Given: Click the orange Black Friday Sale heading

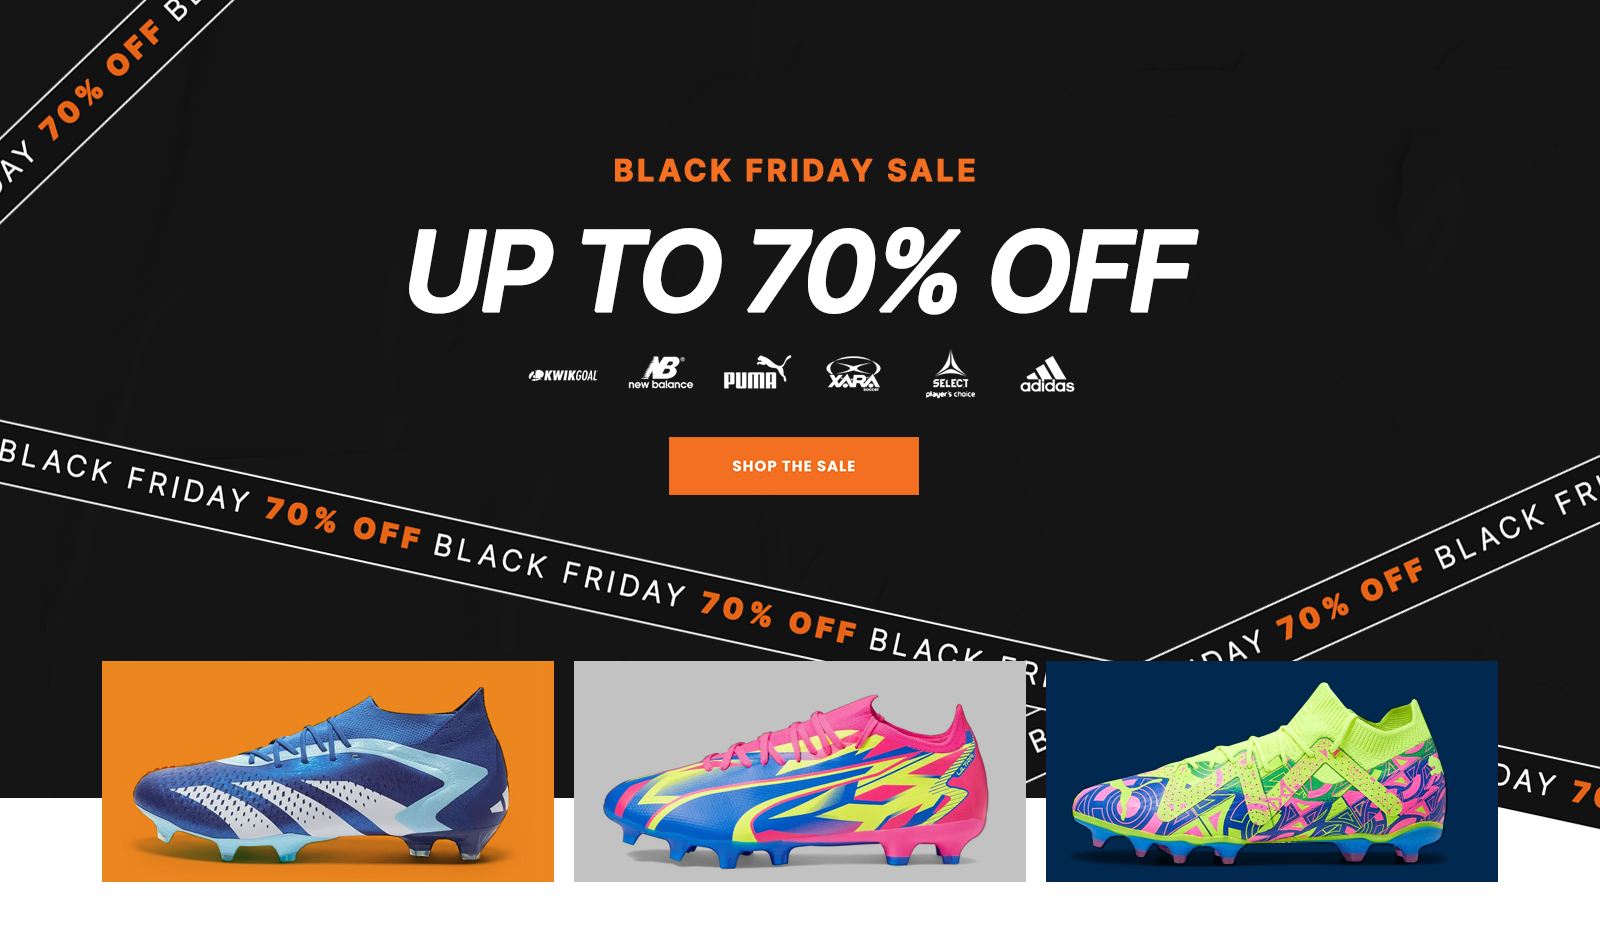Looking at the screenshot, I should [x=795, y=171].
